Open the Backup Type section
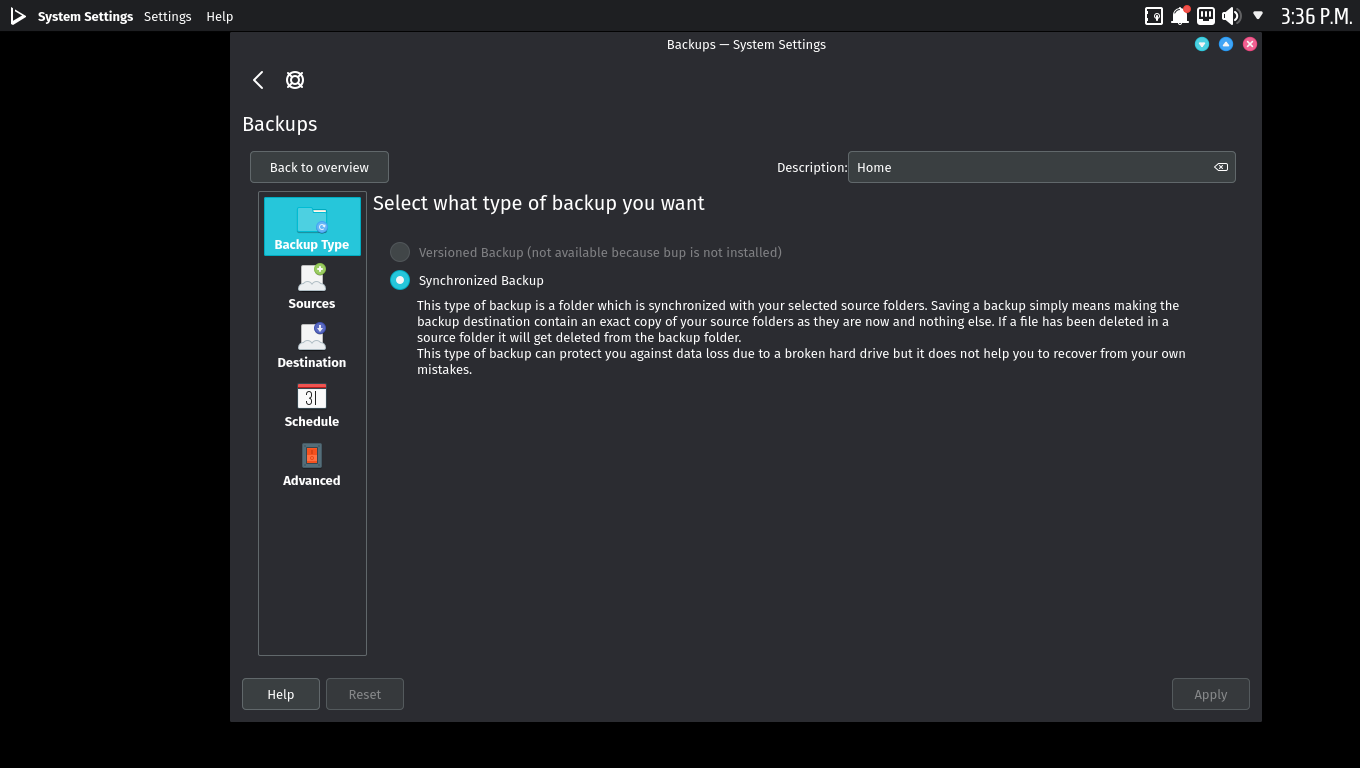Image resolution: width=1360 pixels, height=768 pixels. coord(312,226)
